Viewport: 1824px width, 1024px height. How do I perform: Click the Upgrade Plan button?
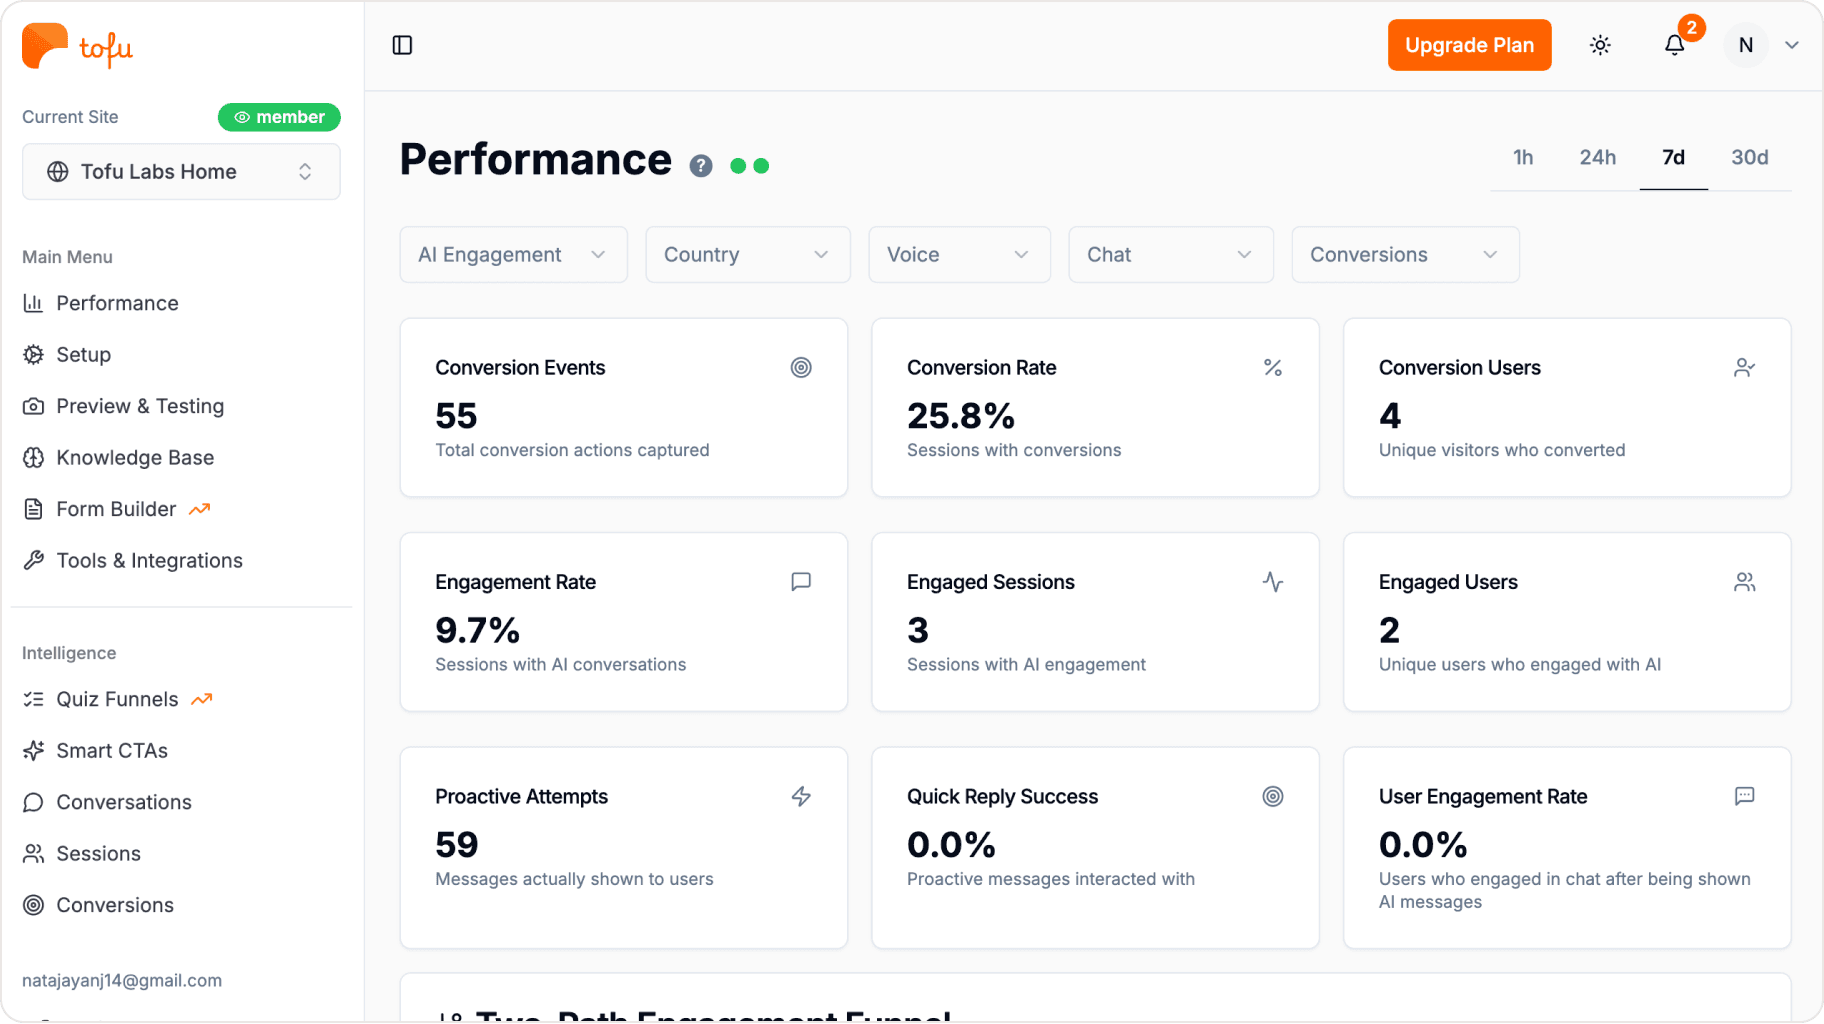[1469, 45]
